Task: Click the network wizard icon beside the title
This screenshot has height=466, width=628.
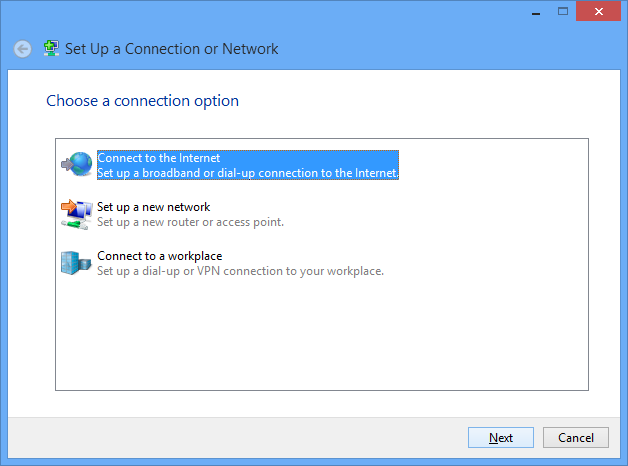Action: (x=51, y=48)
